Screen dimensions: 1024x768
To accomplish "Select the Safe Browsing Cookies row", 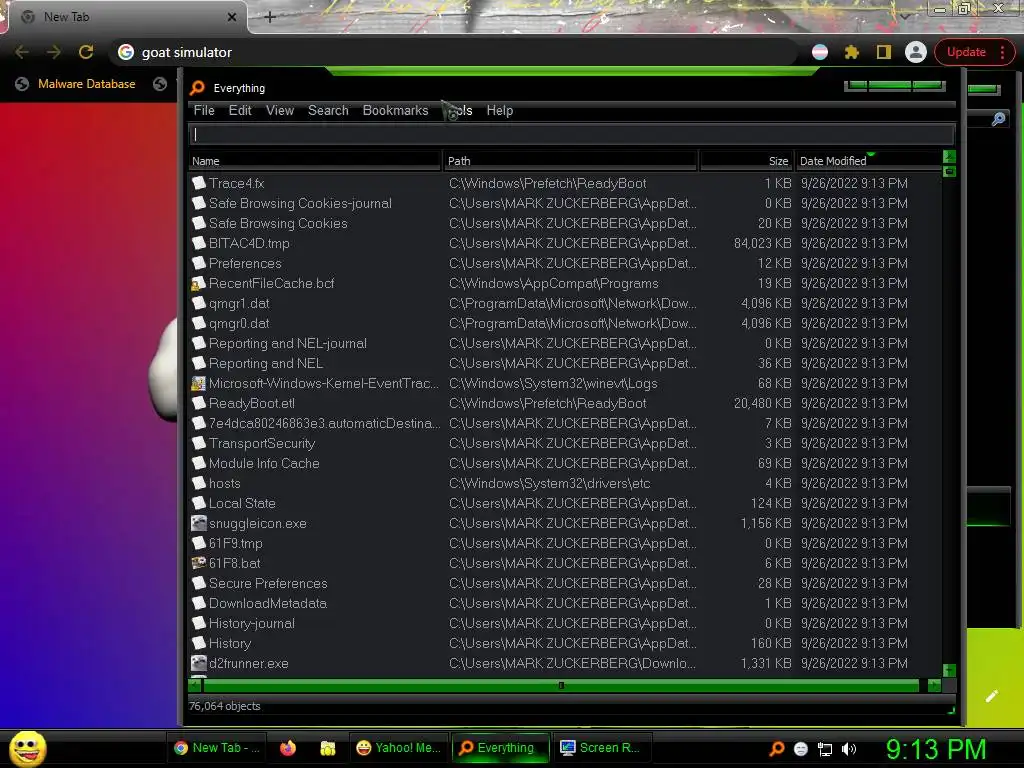I will (565, 223).
